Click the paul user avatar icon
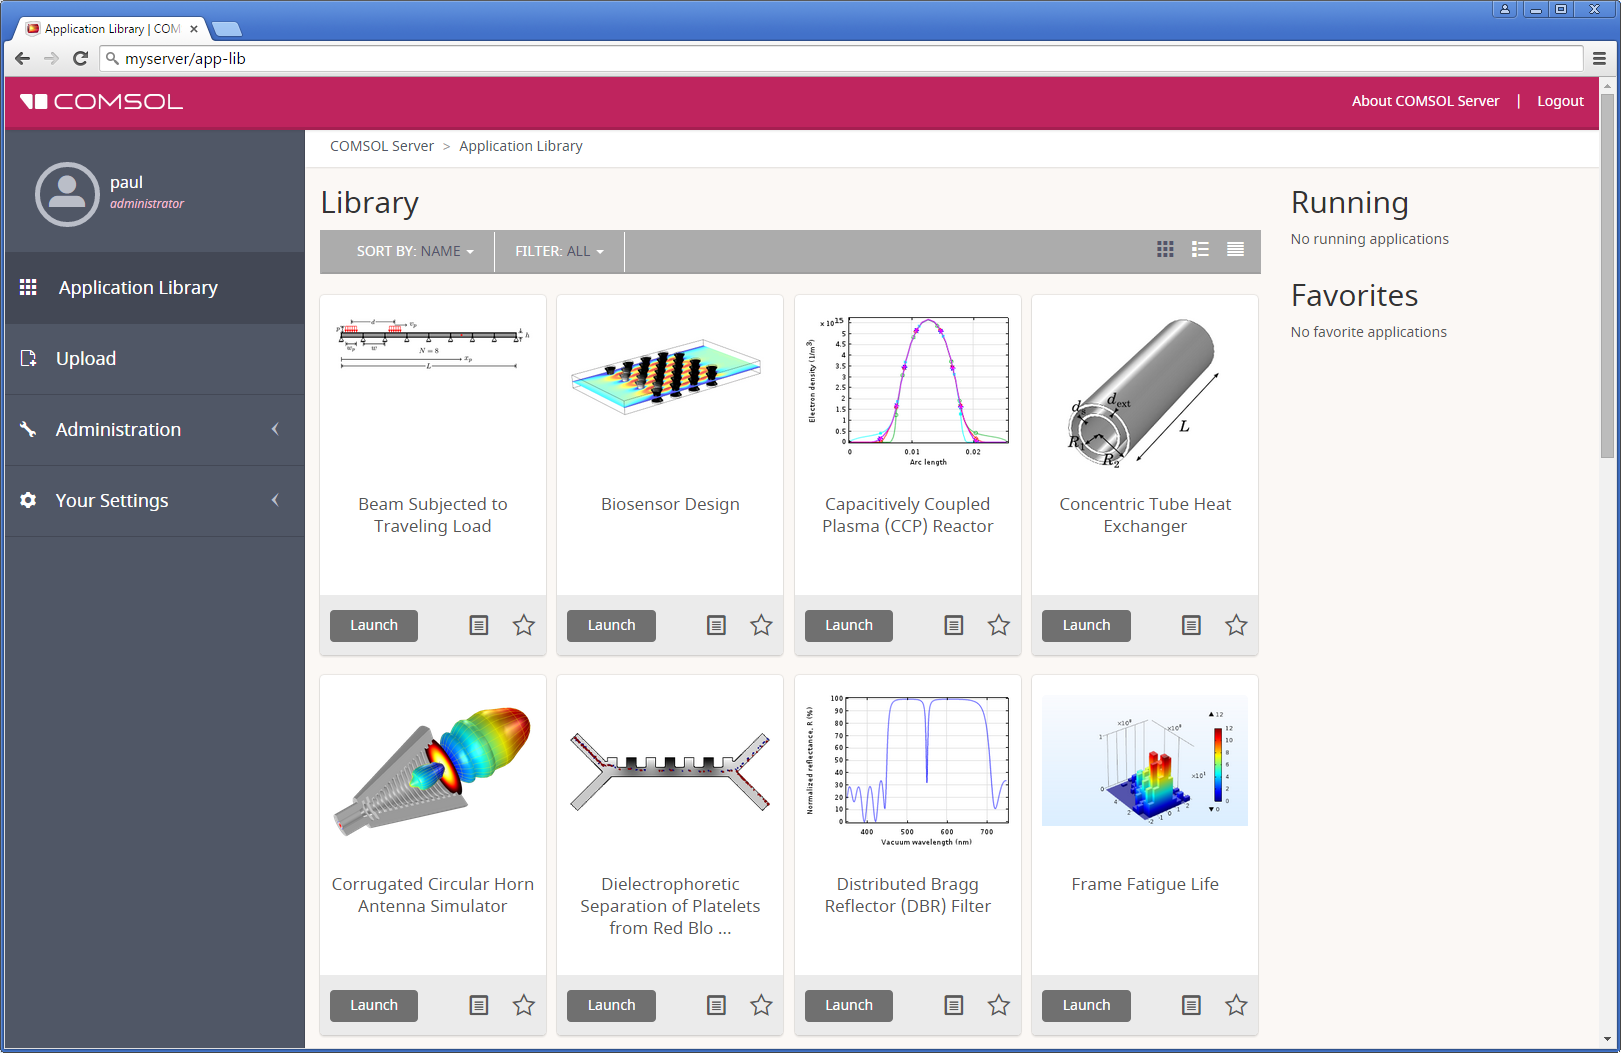 coord(67,194)
